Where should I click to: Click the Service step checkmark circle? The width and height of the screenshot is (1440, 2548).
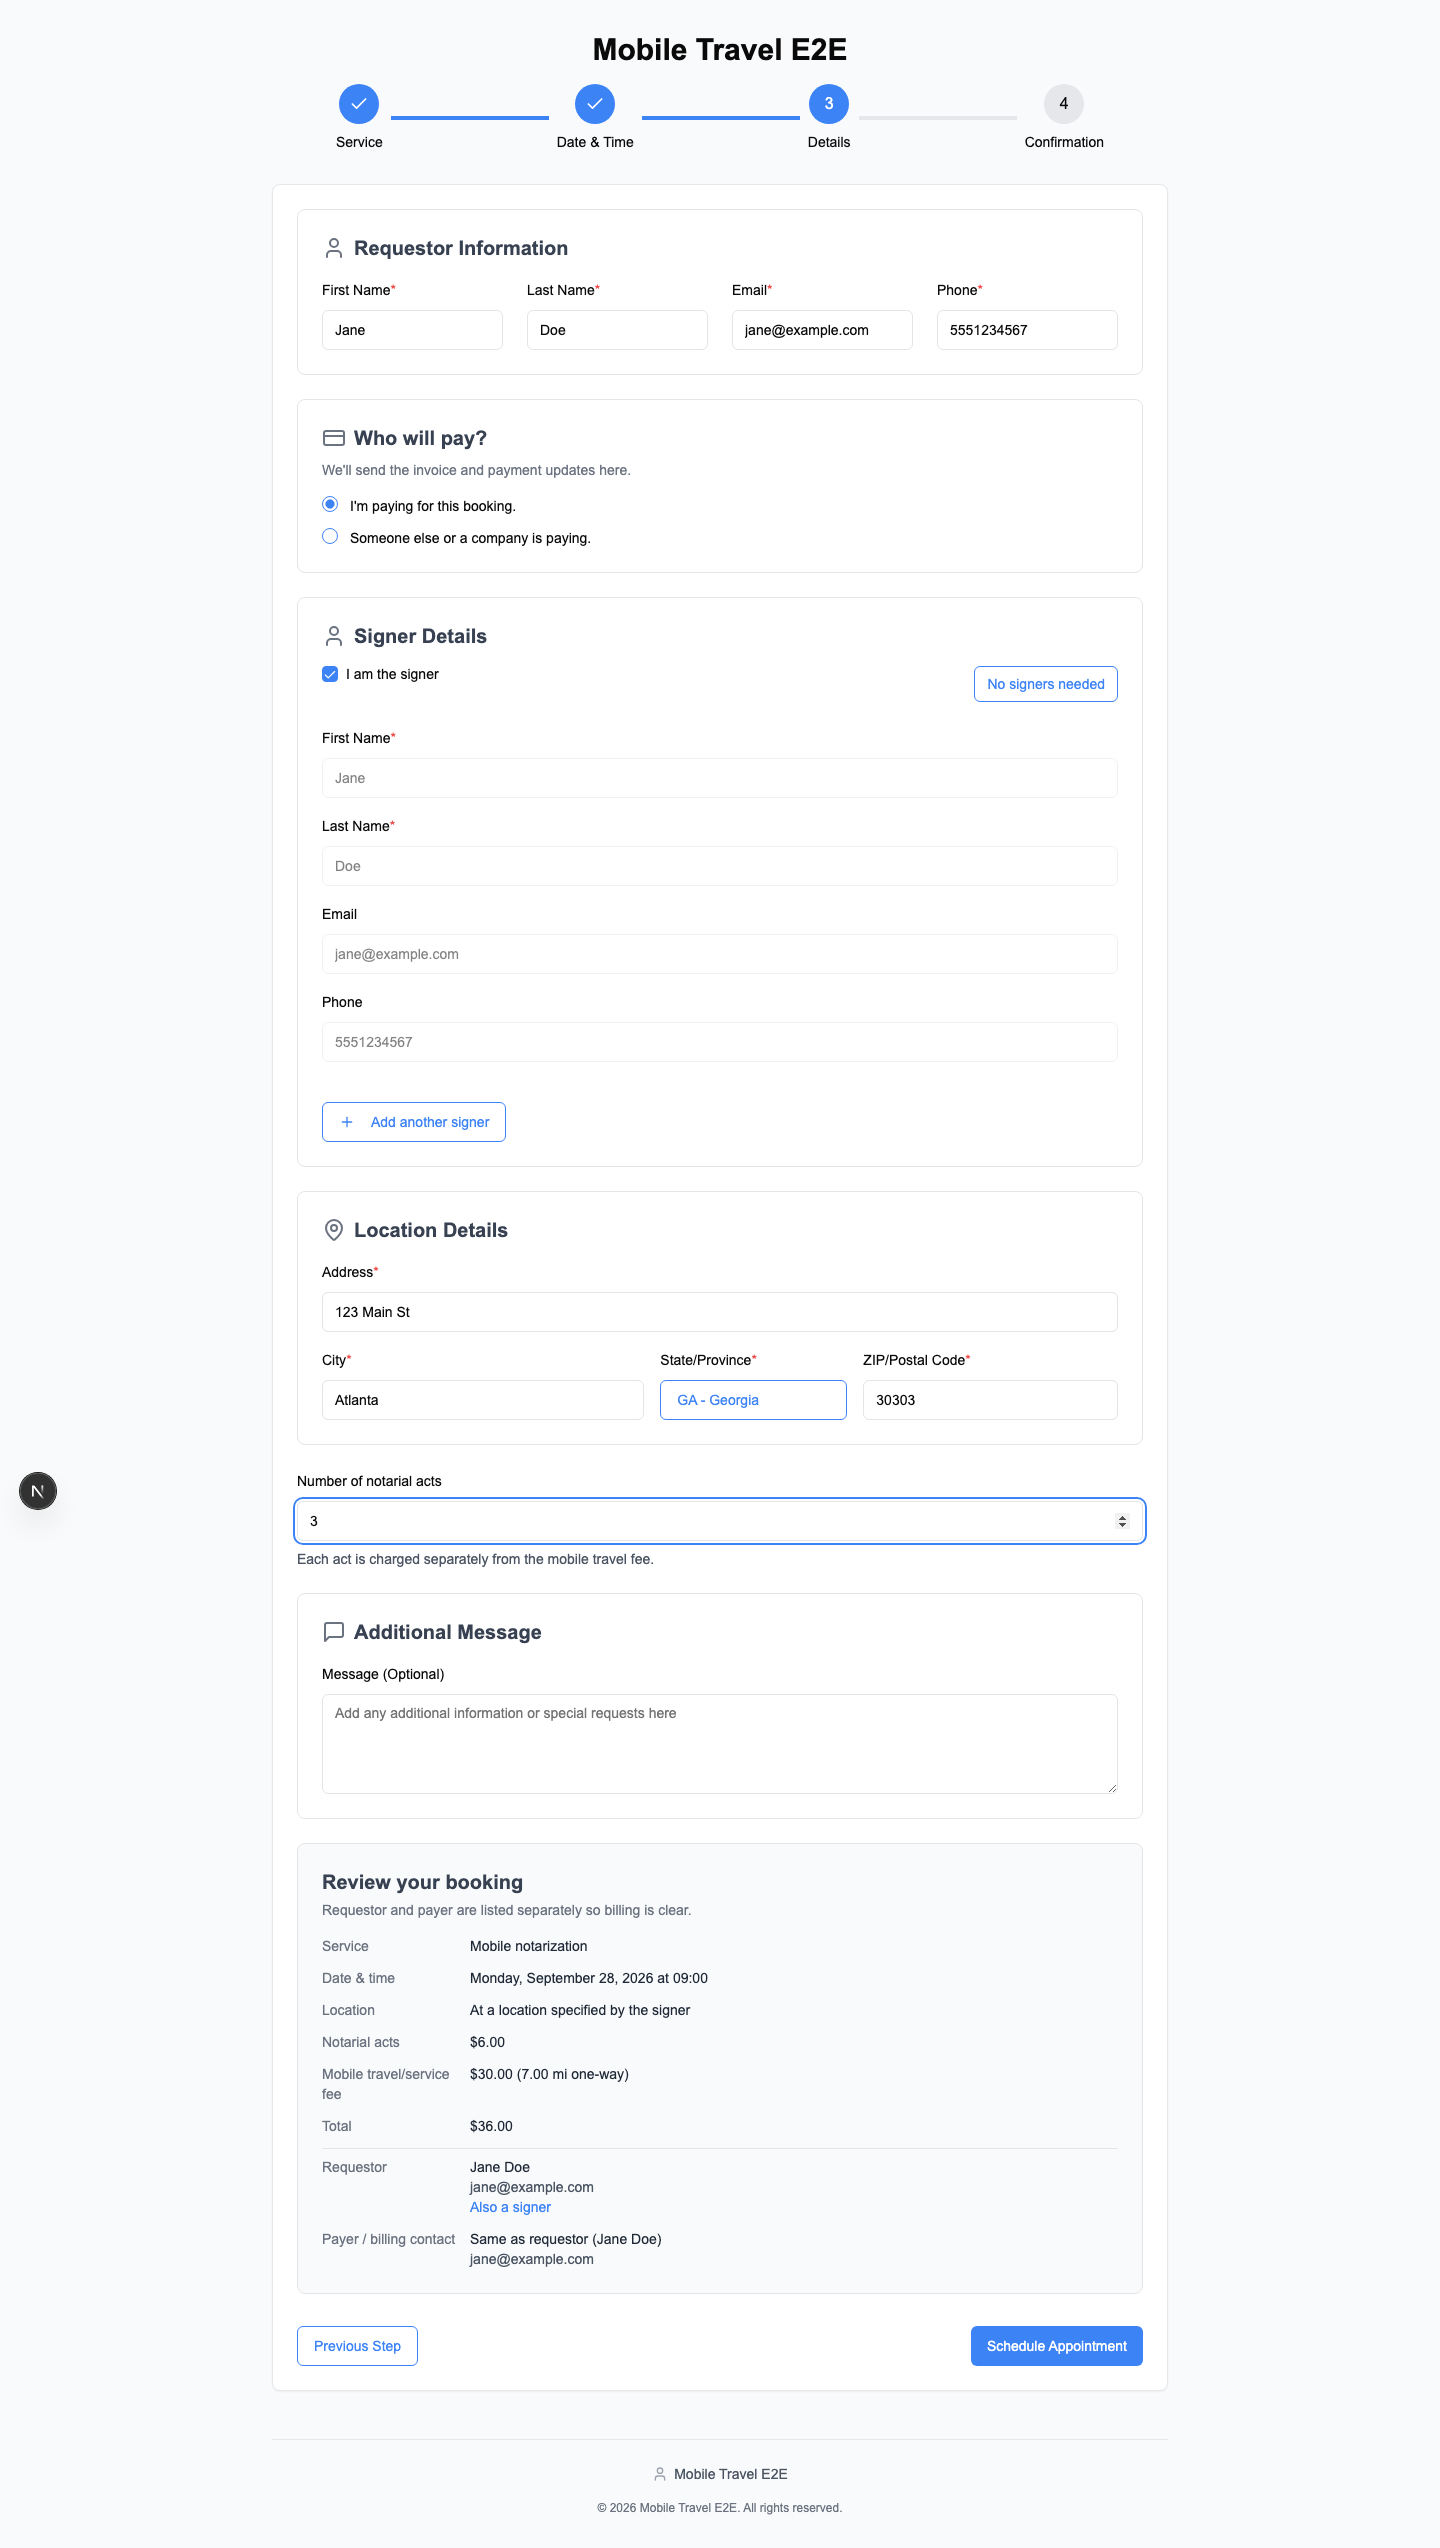click(359, 104)
